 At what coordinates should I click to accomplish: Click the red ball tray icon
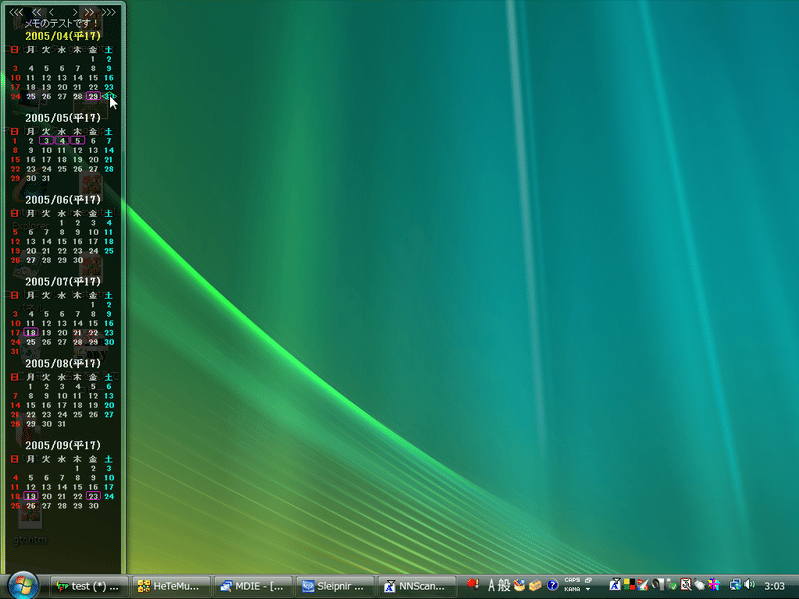[472, 584]
